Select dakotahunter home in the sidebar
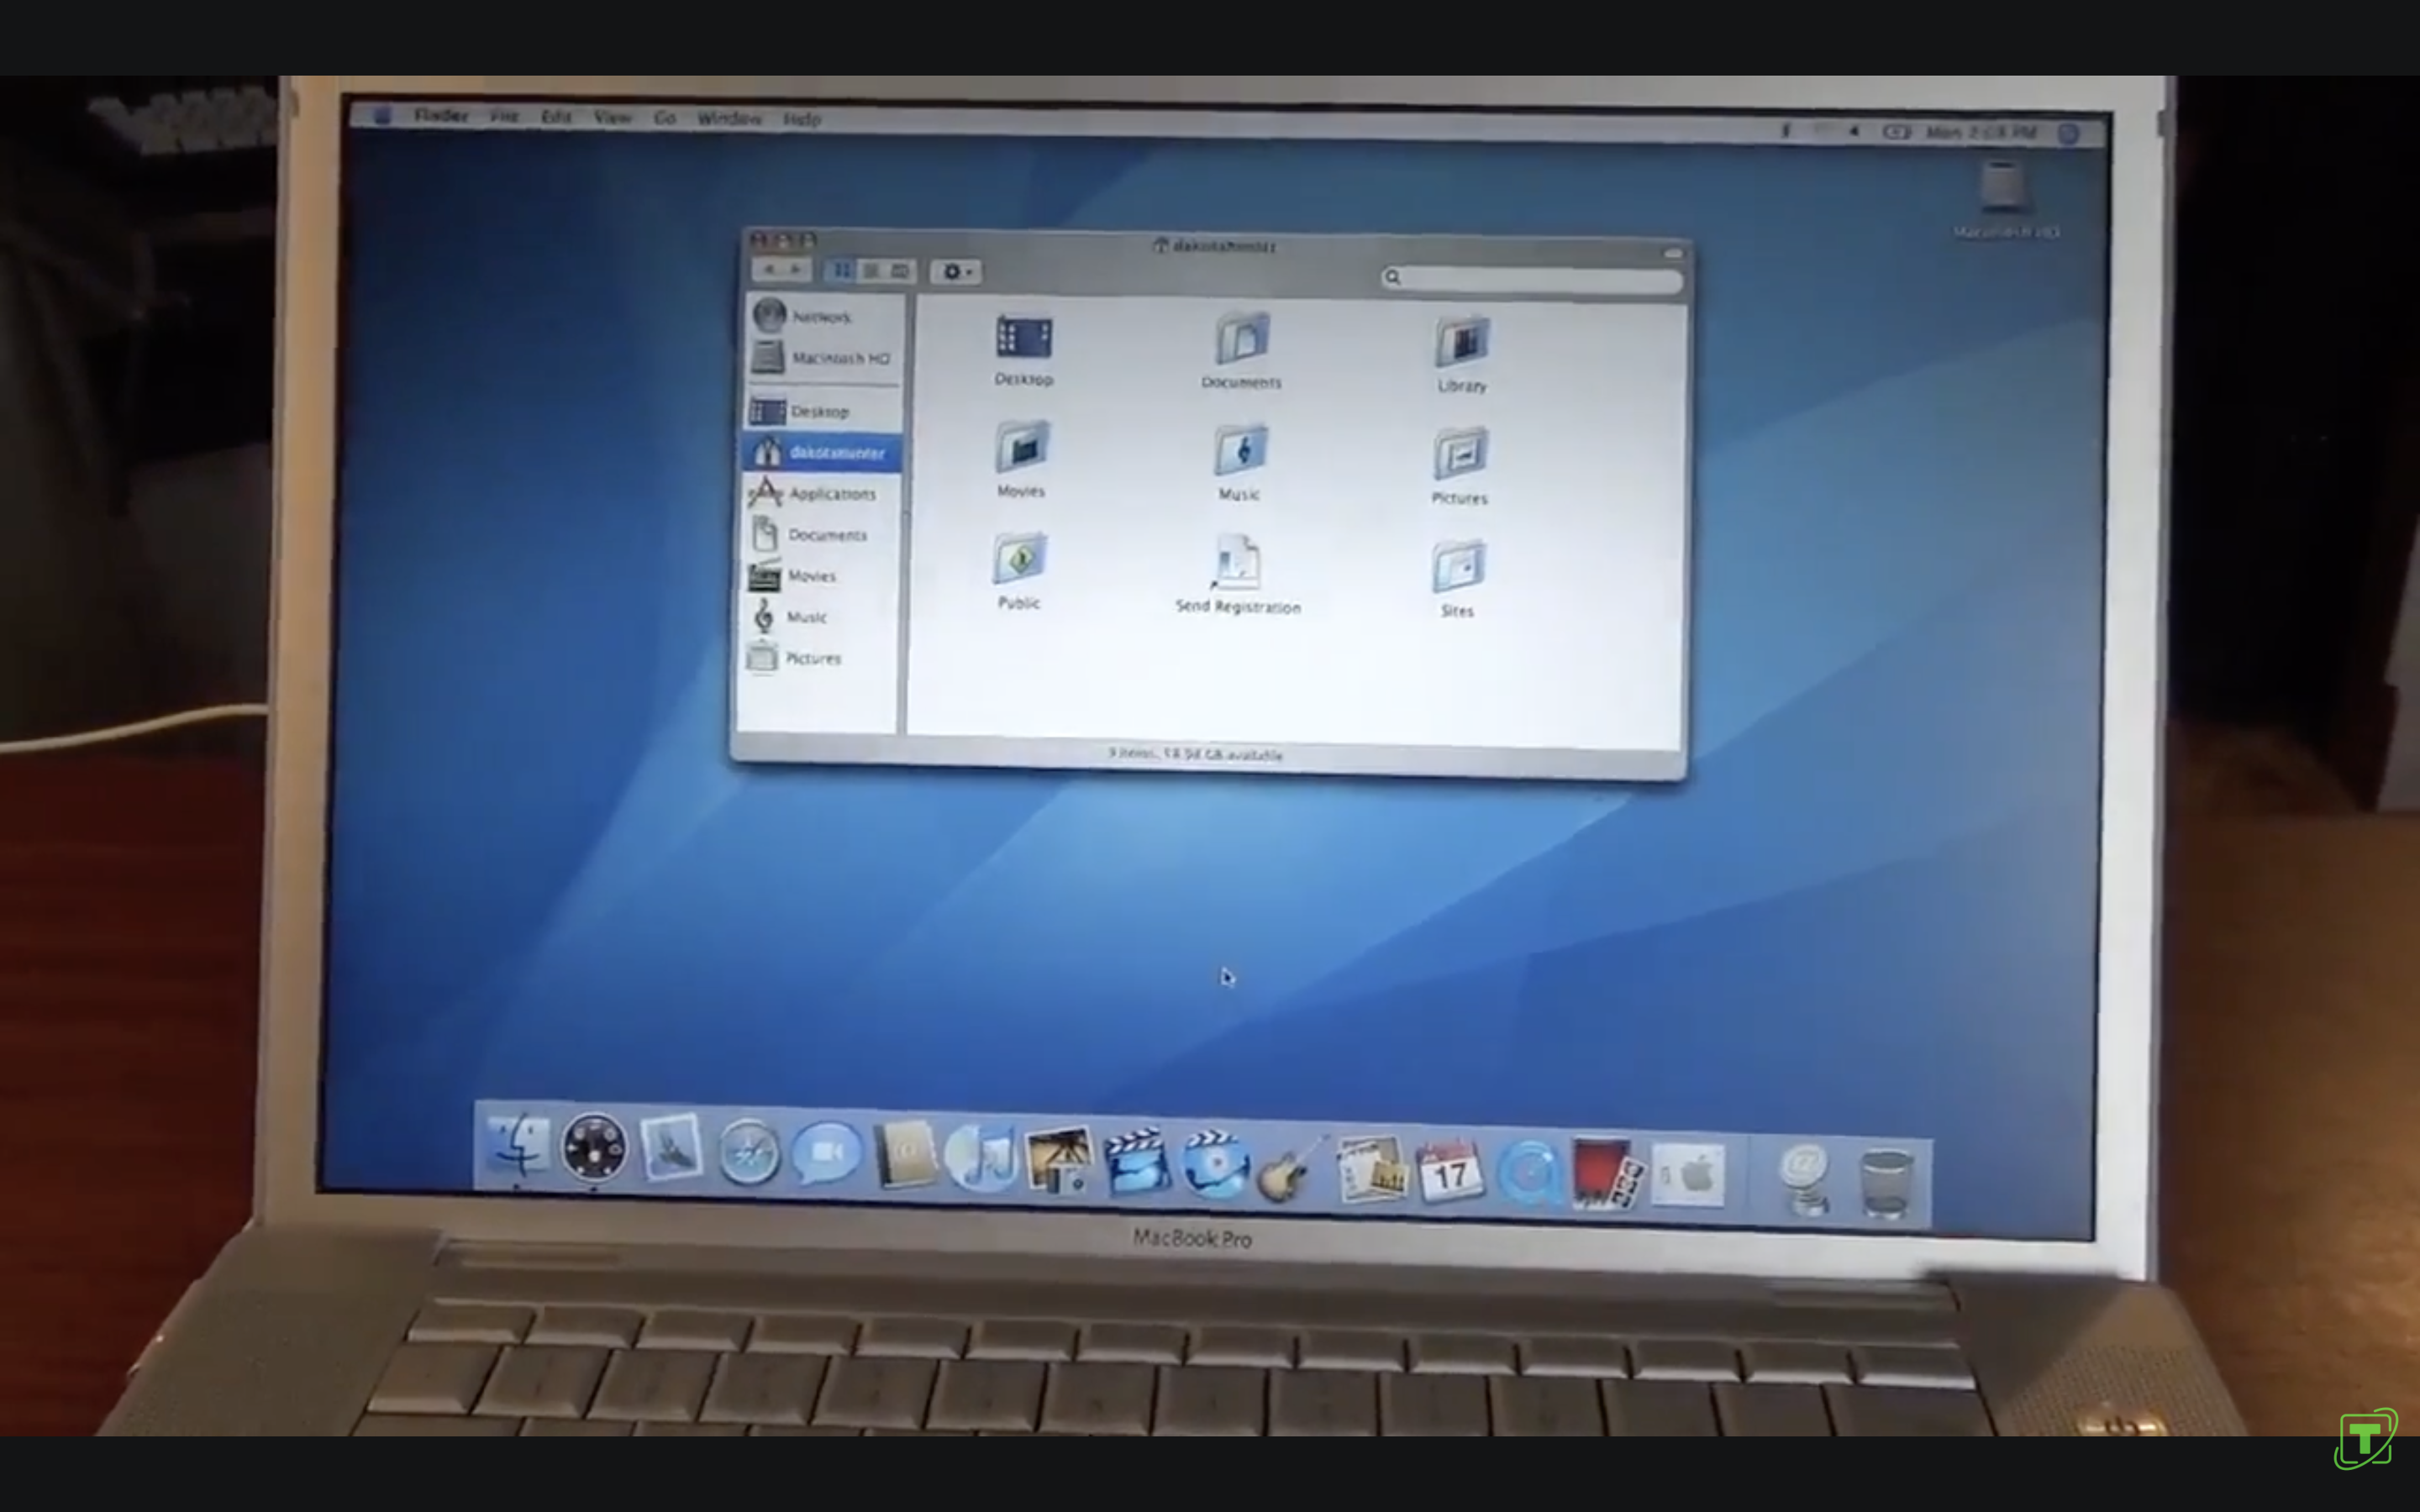Image resolution: width=2420 pixels, height=1512 pixels. [x=821, y=452]
